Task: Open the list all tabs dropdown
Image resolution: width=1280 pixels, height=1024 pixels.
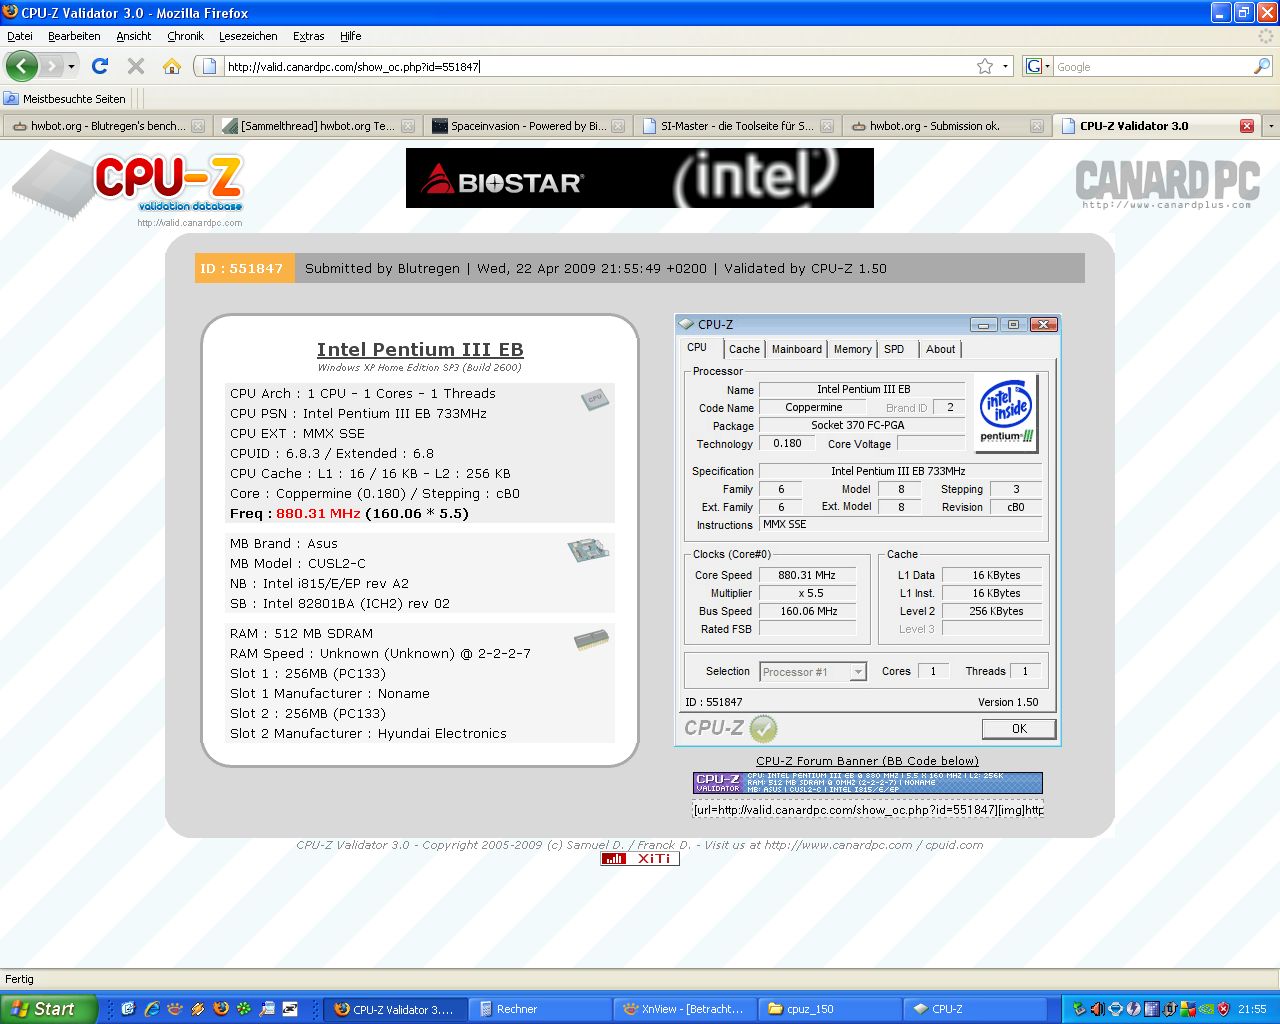Action: (1271, 126)
